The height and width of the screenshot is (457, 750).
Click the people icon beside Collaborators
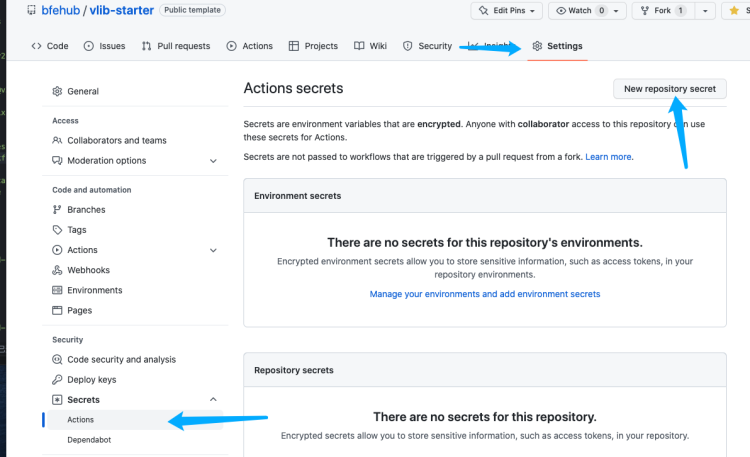coord(57,140)
